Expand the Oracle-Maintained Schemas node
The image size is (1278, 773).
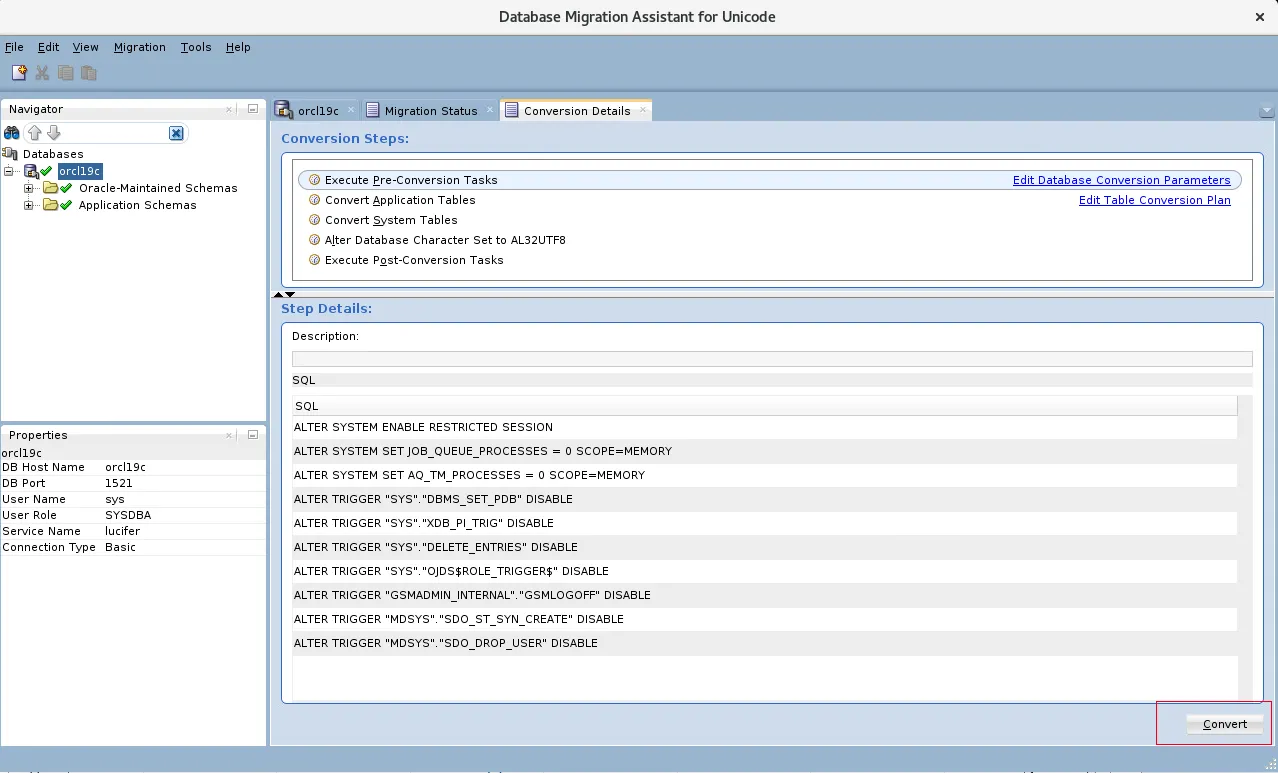point(29,188)
